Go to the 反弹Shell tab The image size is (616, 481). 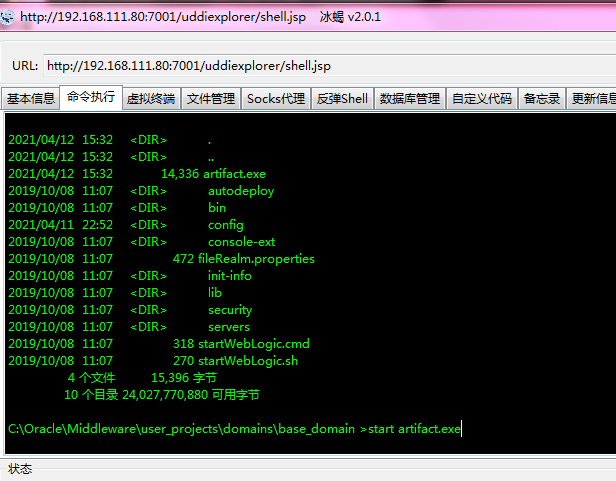[342, 98]
